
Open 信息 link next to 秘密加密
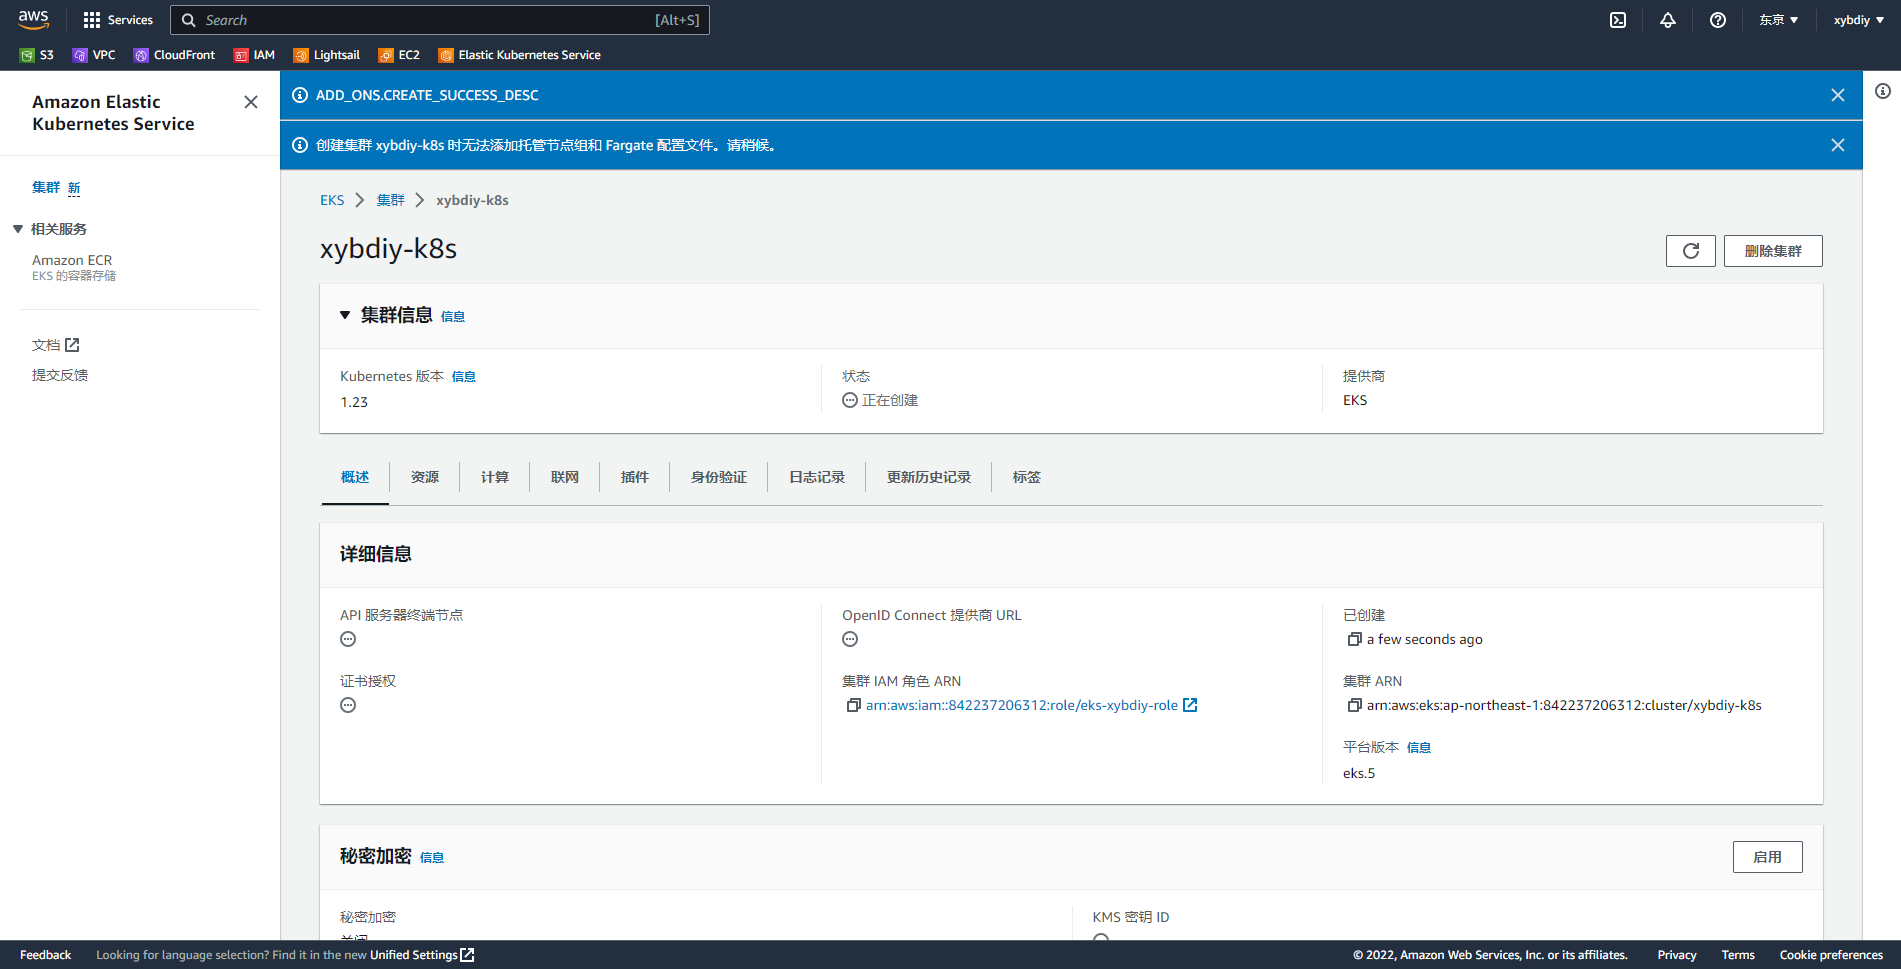pyautogui.click(x=432, y=857)
